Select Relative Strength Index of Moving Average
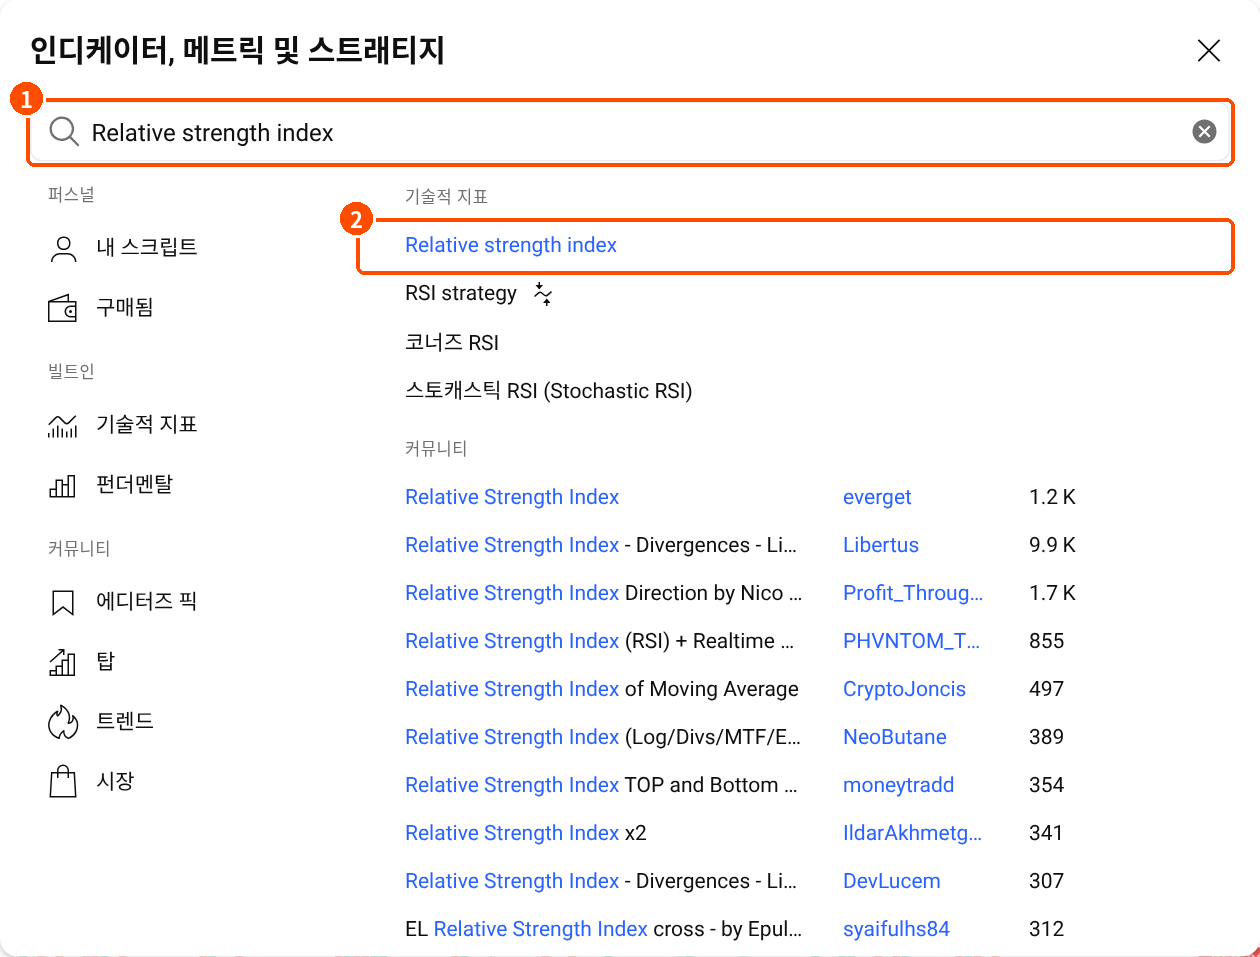Screen dimensions: 1260x957 (x=602, y=689)
